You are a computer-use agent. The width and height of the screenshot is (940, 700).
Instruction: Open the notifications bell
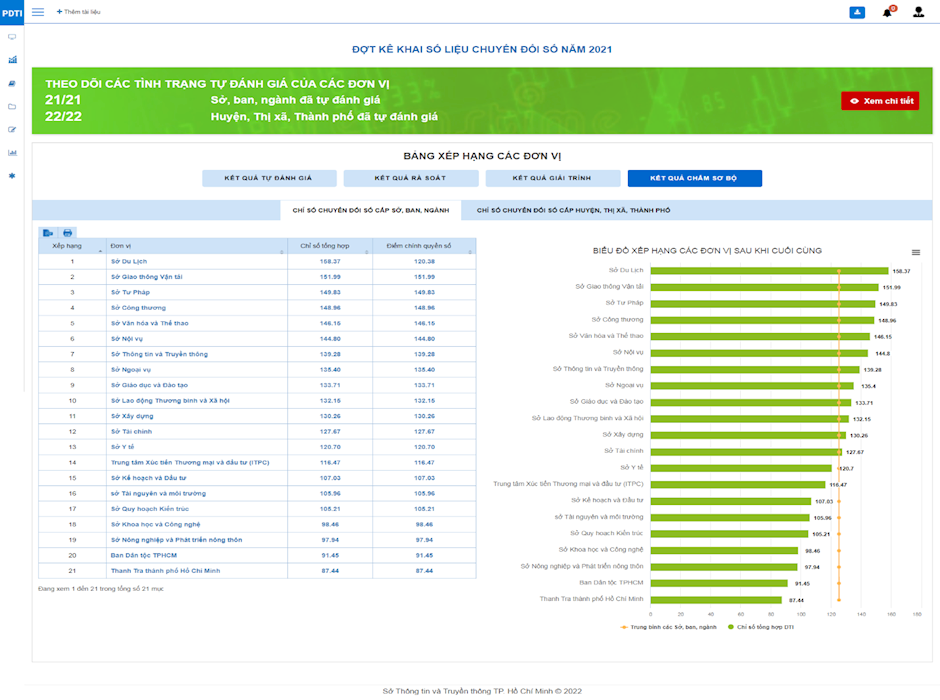coord(888,12)
